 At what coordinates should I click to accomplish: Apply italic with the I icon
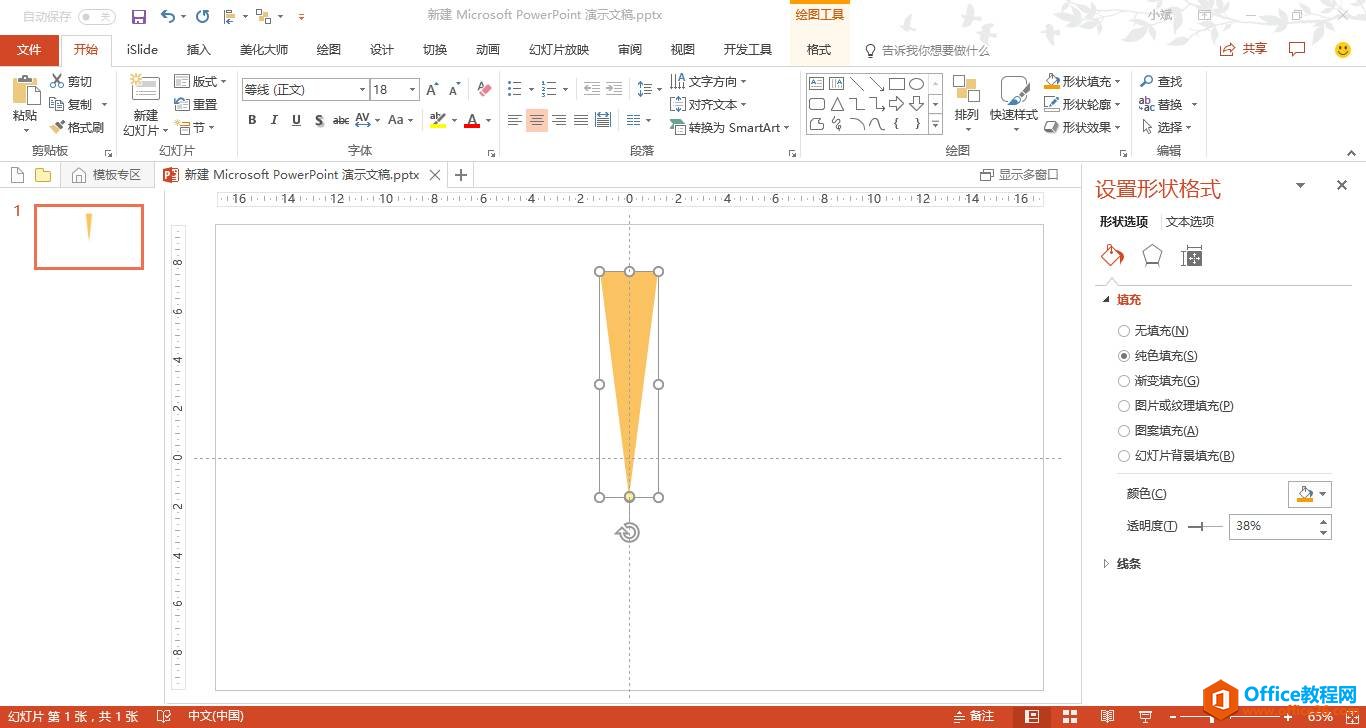coord(274,120)
